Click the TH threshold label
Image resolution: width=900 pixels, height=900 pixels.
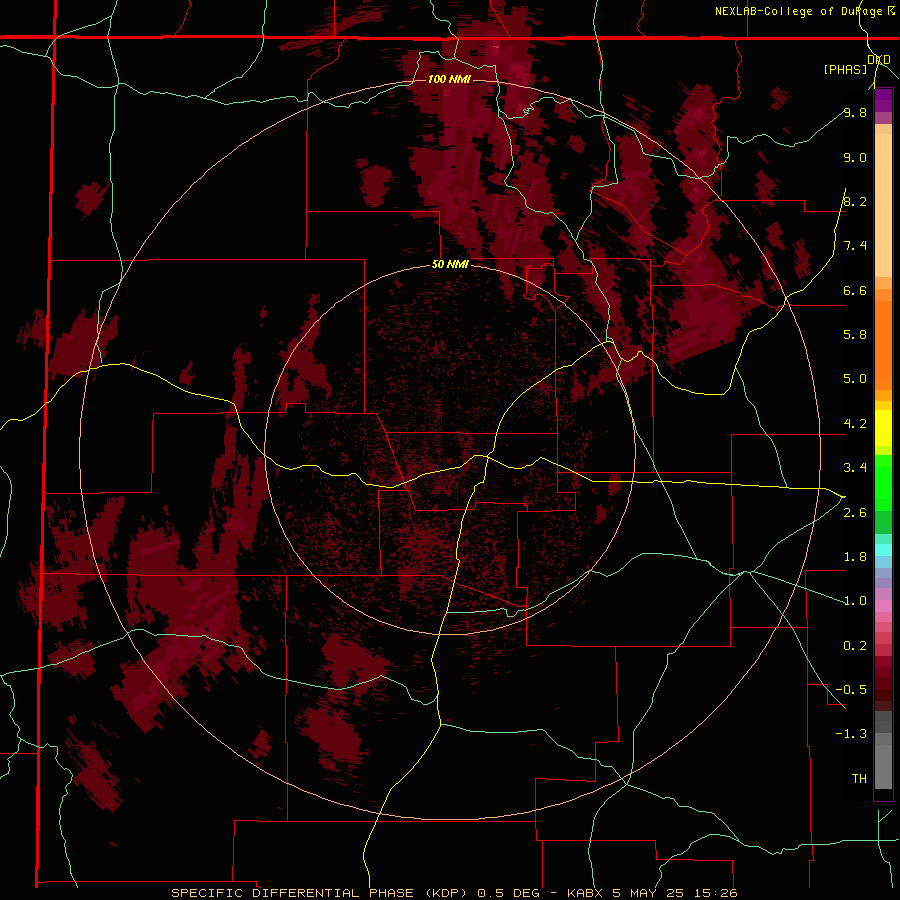859,779
